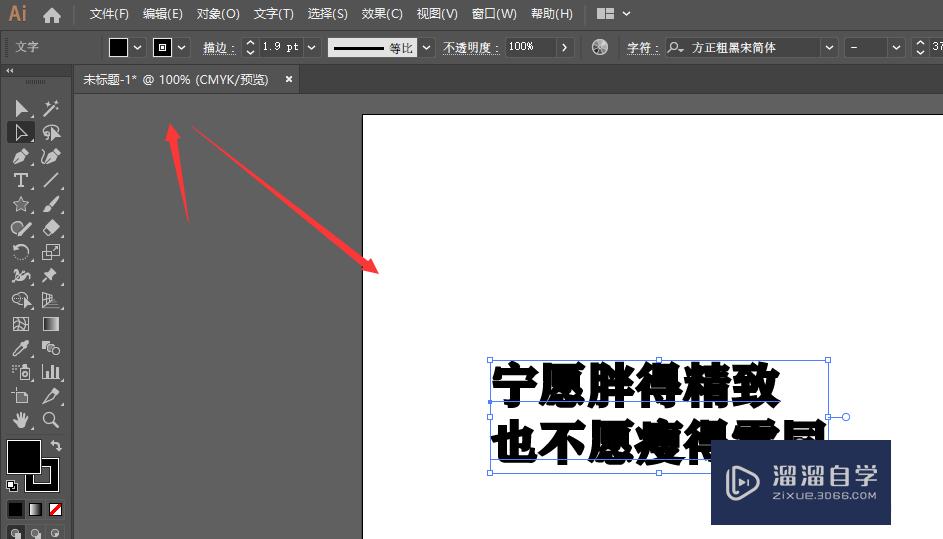The image size is (943, 539).
Task: Select the Scale tool
Action: (51, 252)
